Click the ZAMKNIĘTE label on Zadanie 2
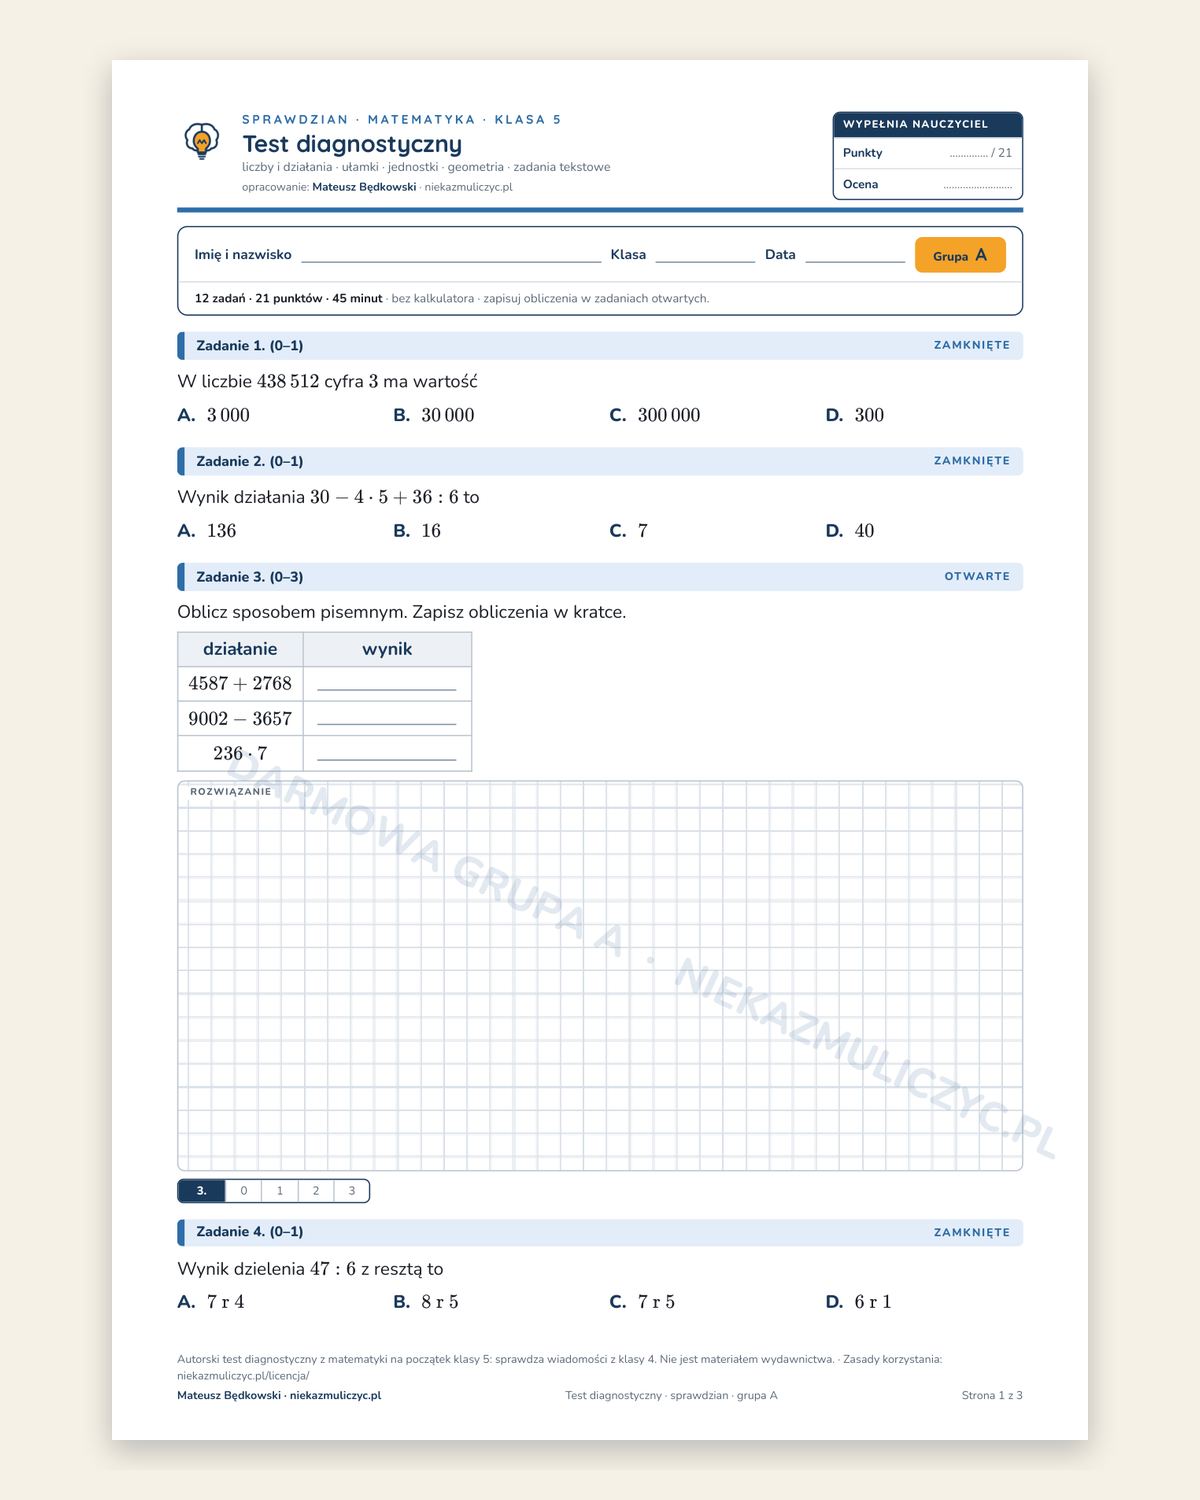1200x1500 pixels. coord(972,461)
